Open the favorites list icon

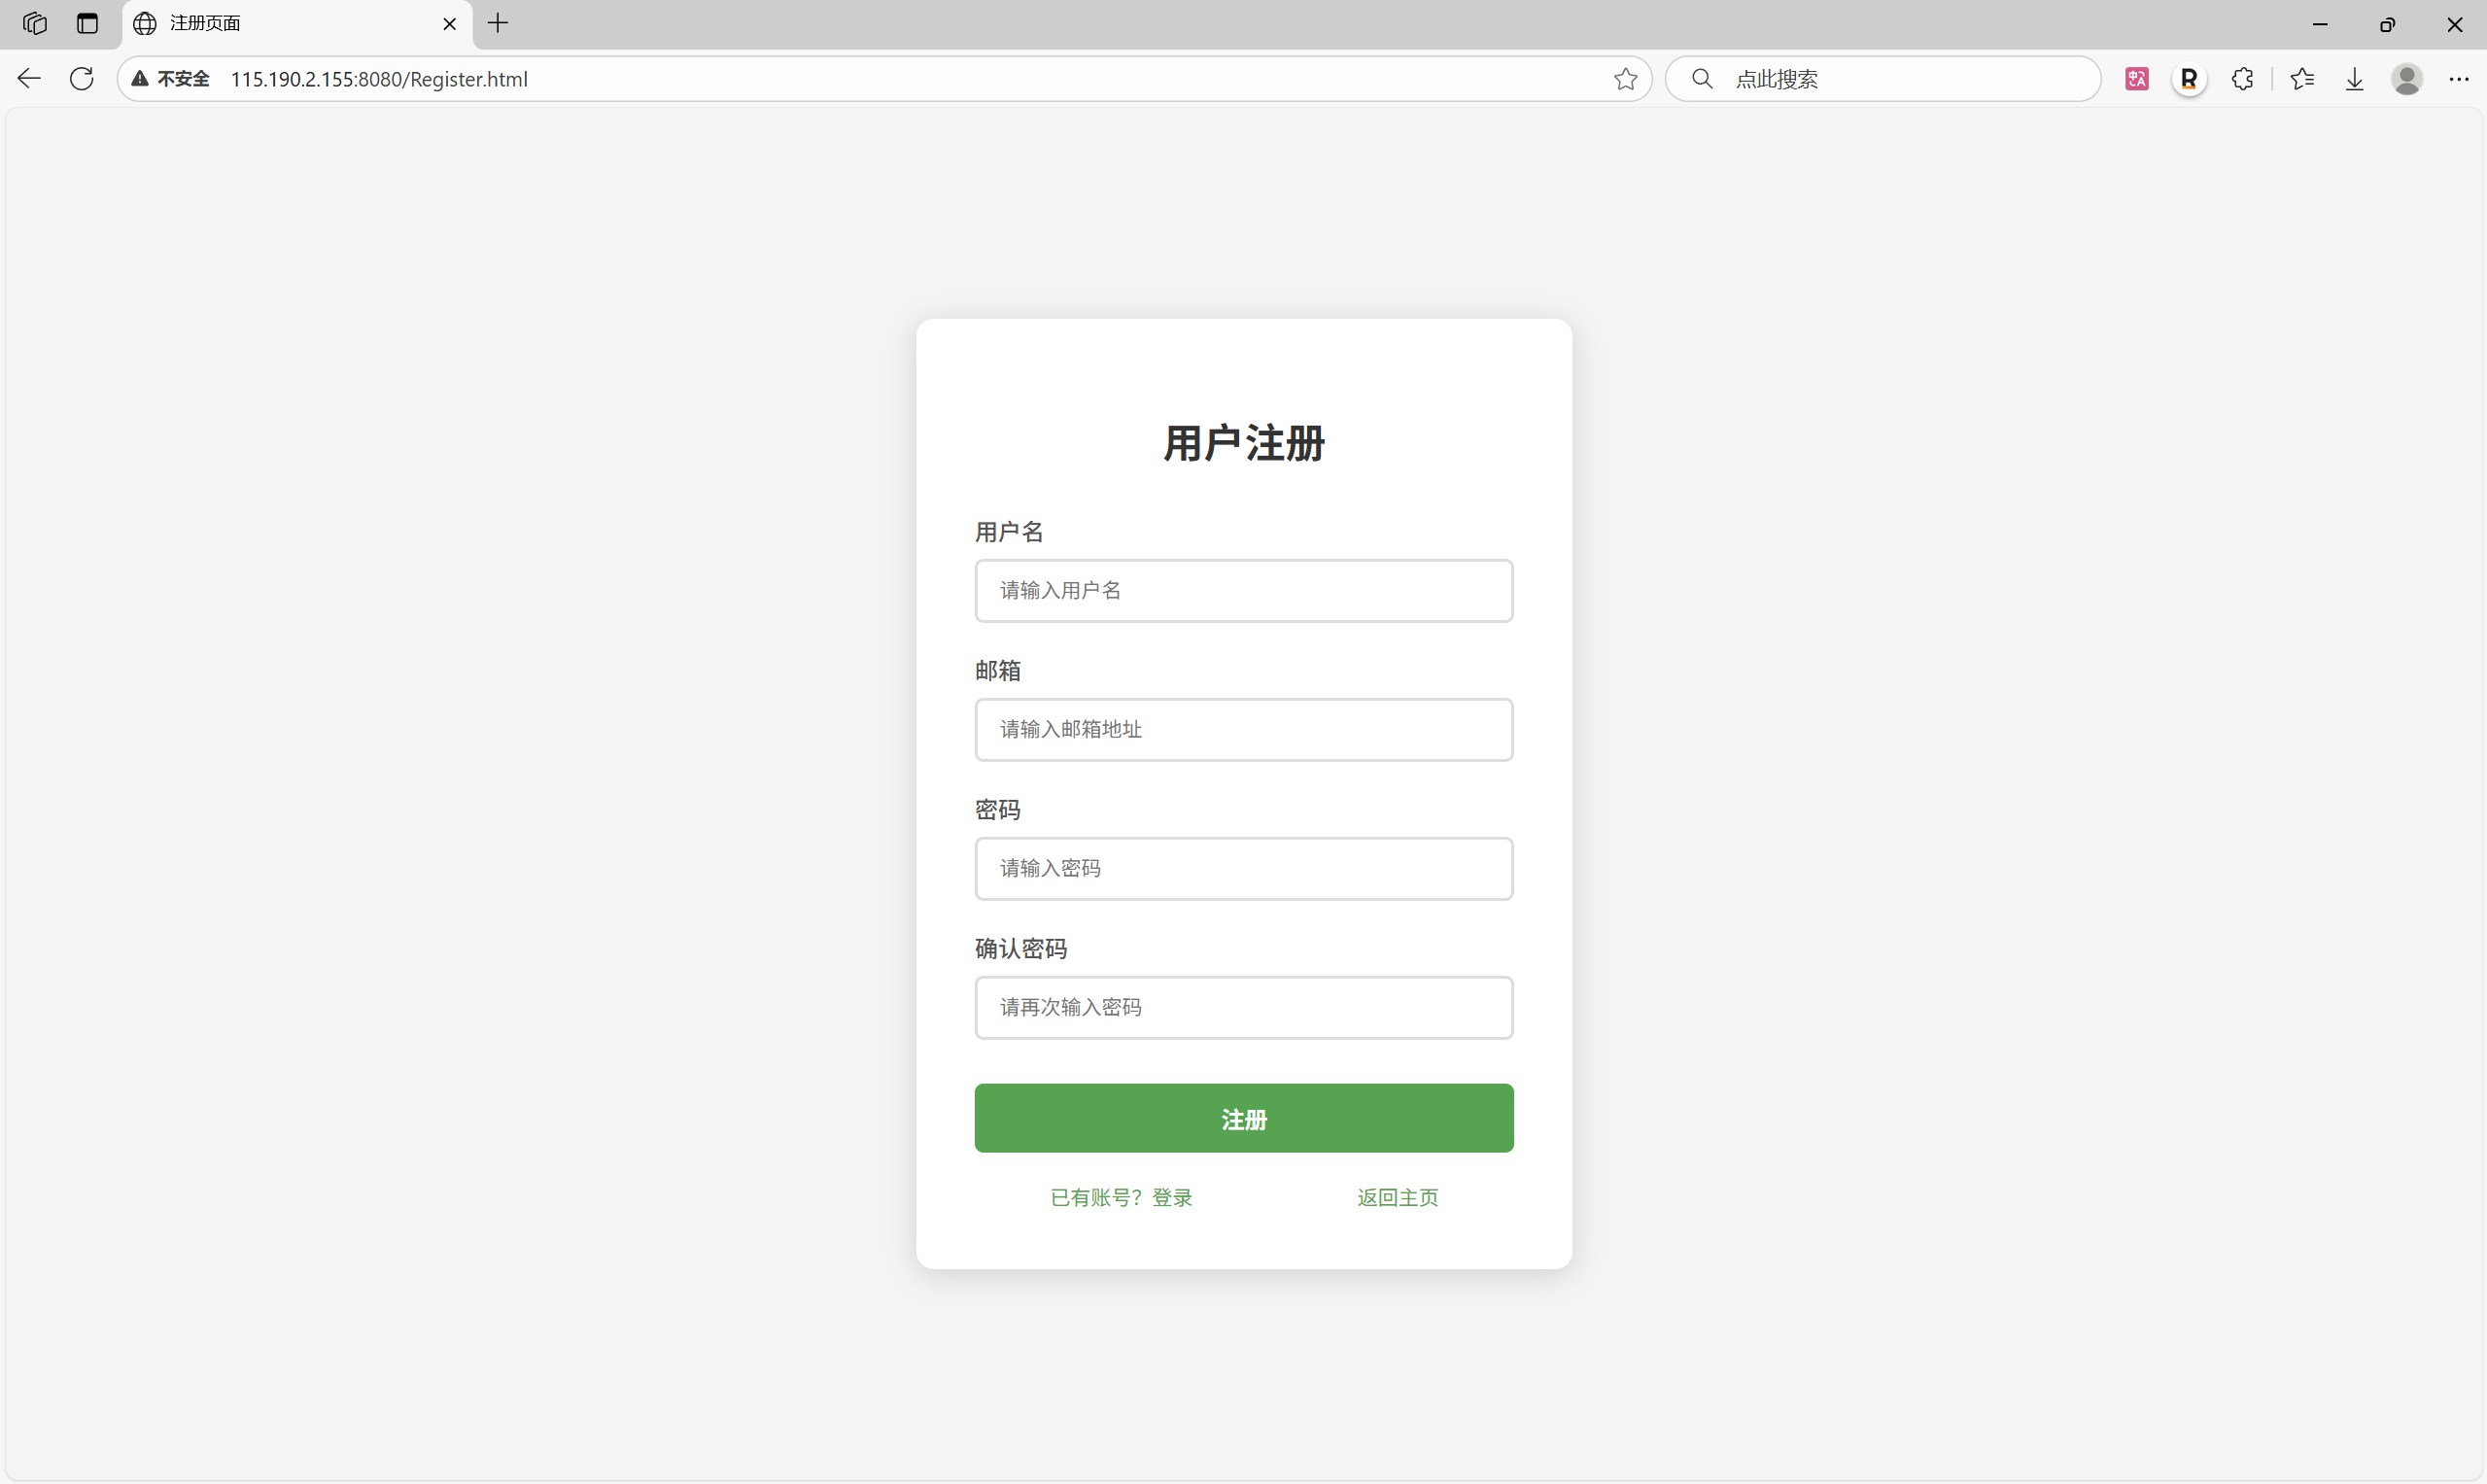point(2301,79)
